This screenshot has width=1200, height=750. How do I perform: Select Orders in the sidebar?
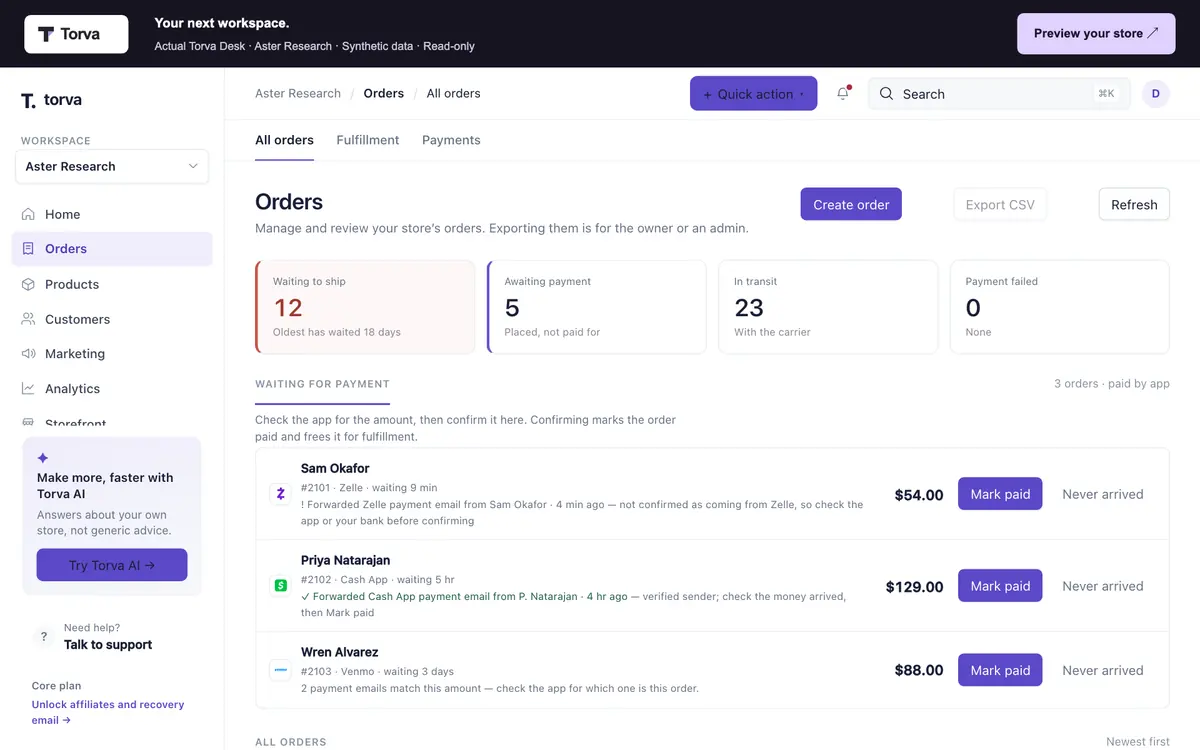(112, 249)
